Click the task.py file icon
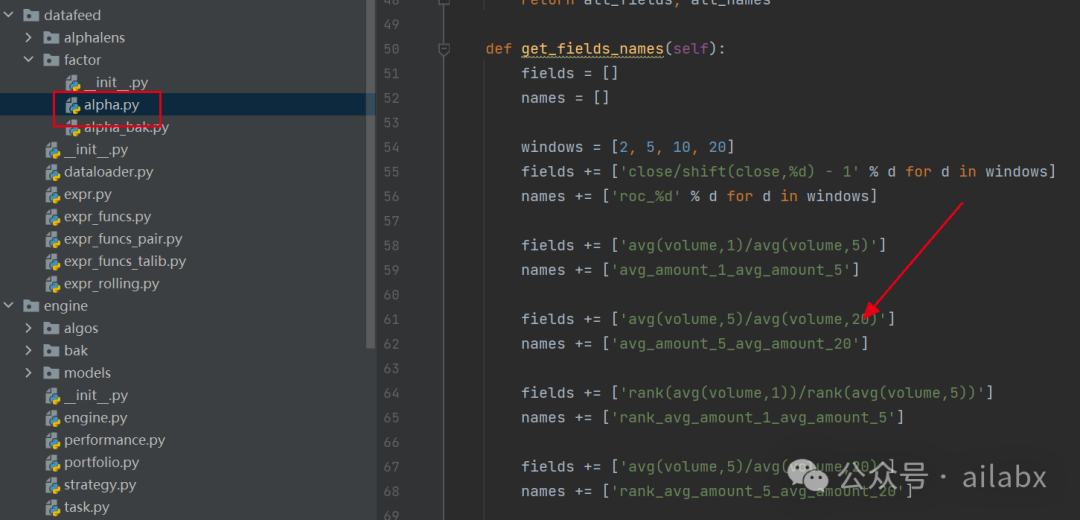 (x=52, y=508)
